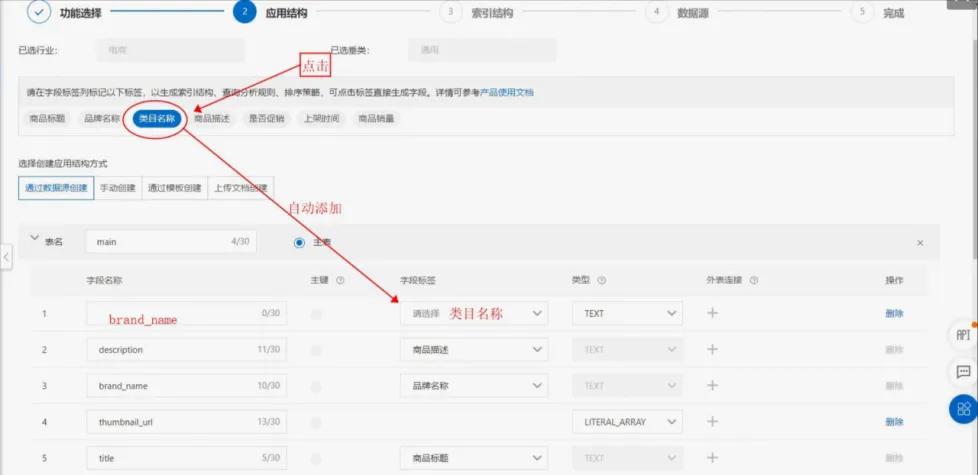
Task: Click the table name input main
Action: [x=171, y=242]
